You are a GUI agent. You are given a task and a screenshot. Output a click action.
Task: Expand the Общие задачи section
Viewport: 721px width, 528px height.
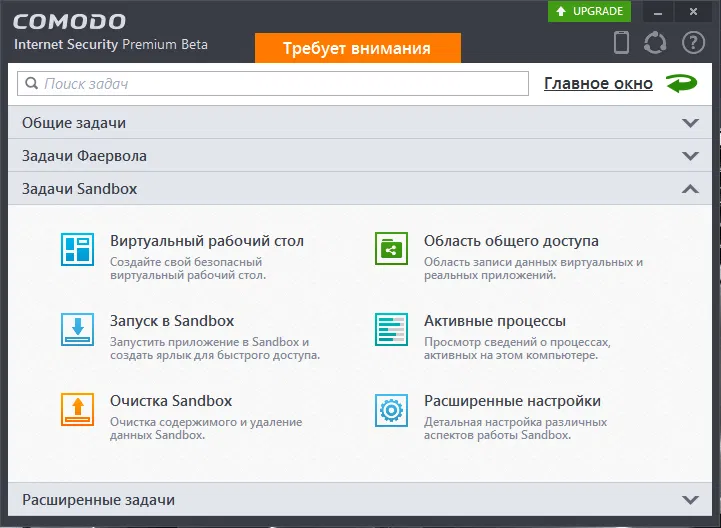coord(689,123)
